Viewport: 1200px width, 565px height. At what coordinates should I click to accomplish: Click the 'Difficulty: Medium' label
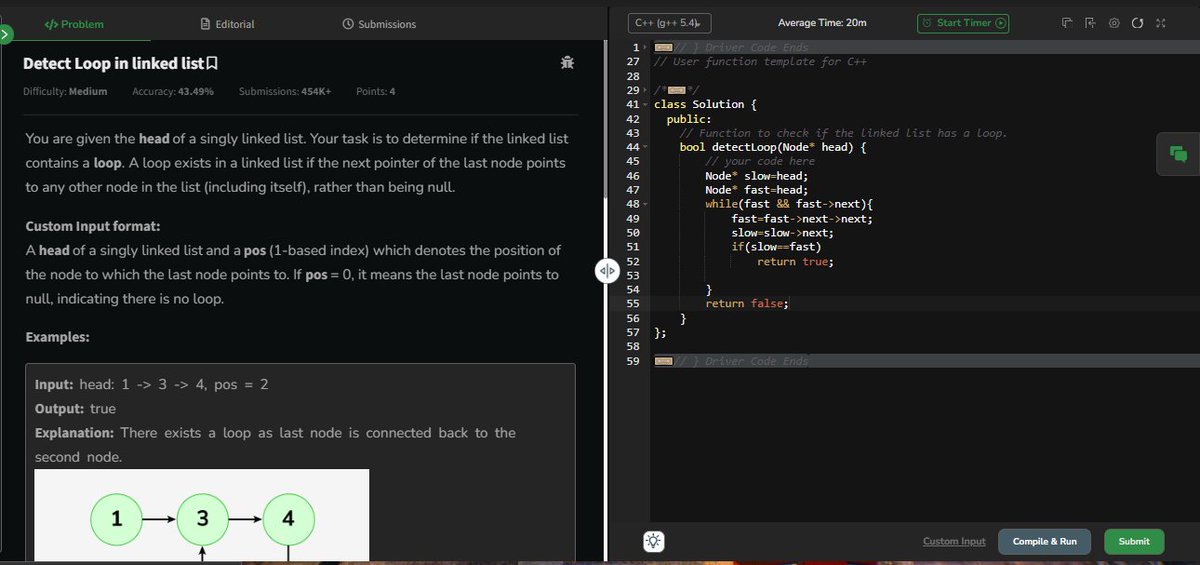pyautogui.click(x=65, y=92)
